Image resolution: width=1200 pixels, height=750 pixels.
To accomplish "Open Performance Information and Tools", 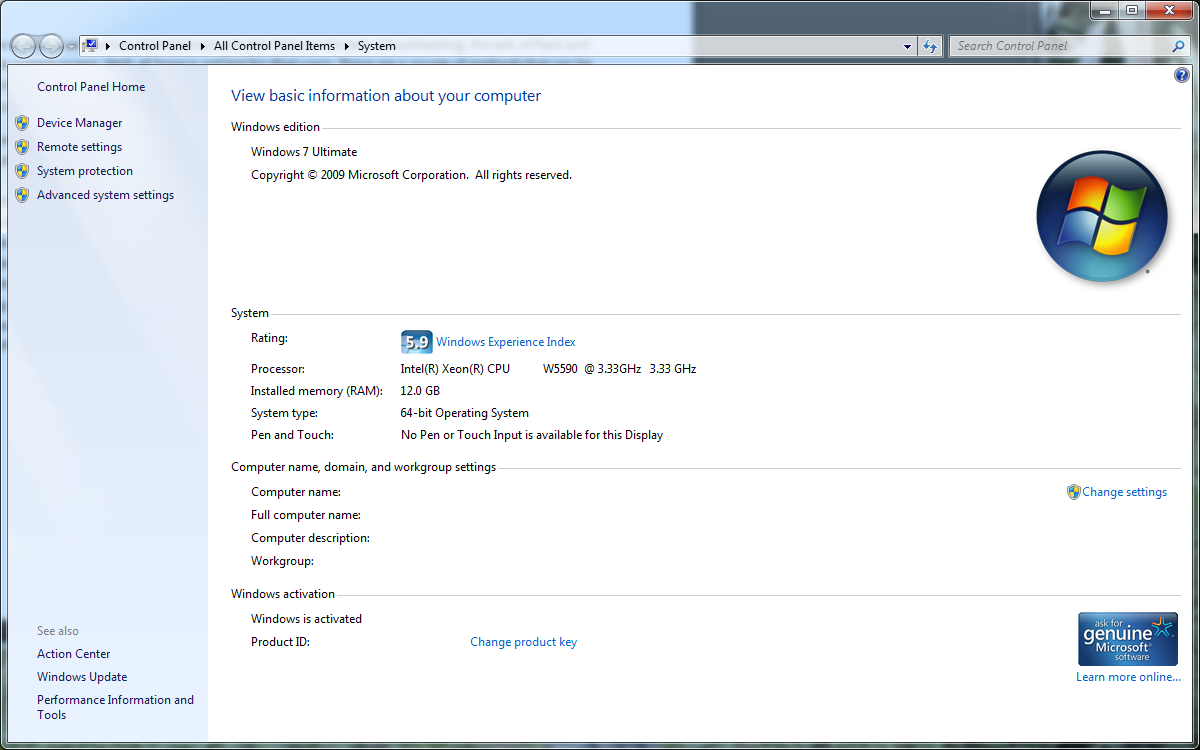I will [115, 707].
